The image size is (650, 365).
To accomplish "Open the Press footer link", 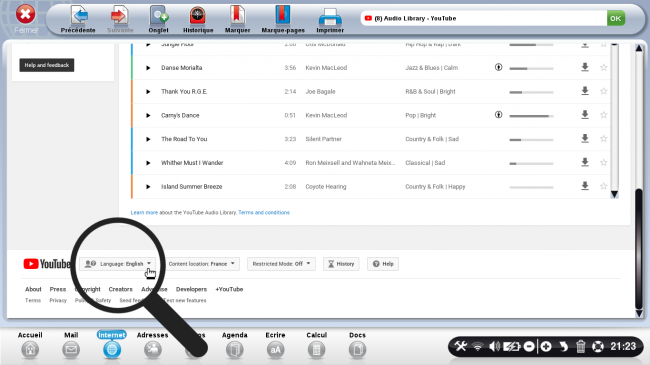I will (x=58, y=289).
